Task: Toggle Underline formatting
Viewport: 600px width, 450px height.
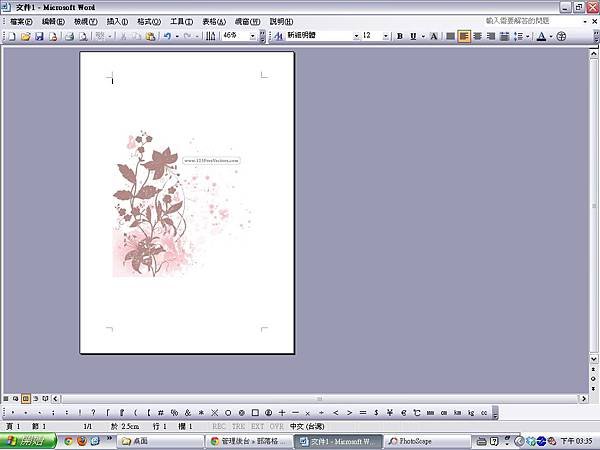Action: coord(413,36)
